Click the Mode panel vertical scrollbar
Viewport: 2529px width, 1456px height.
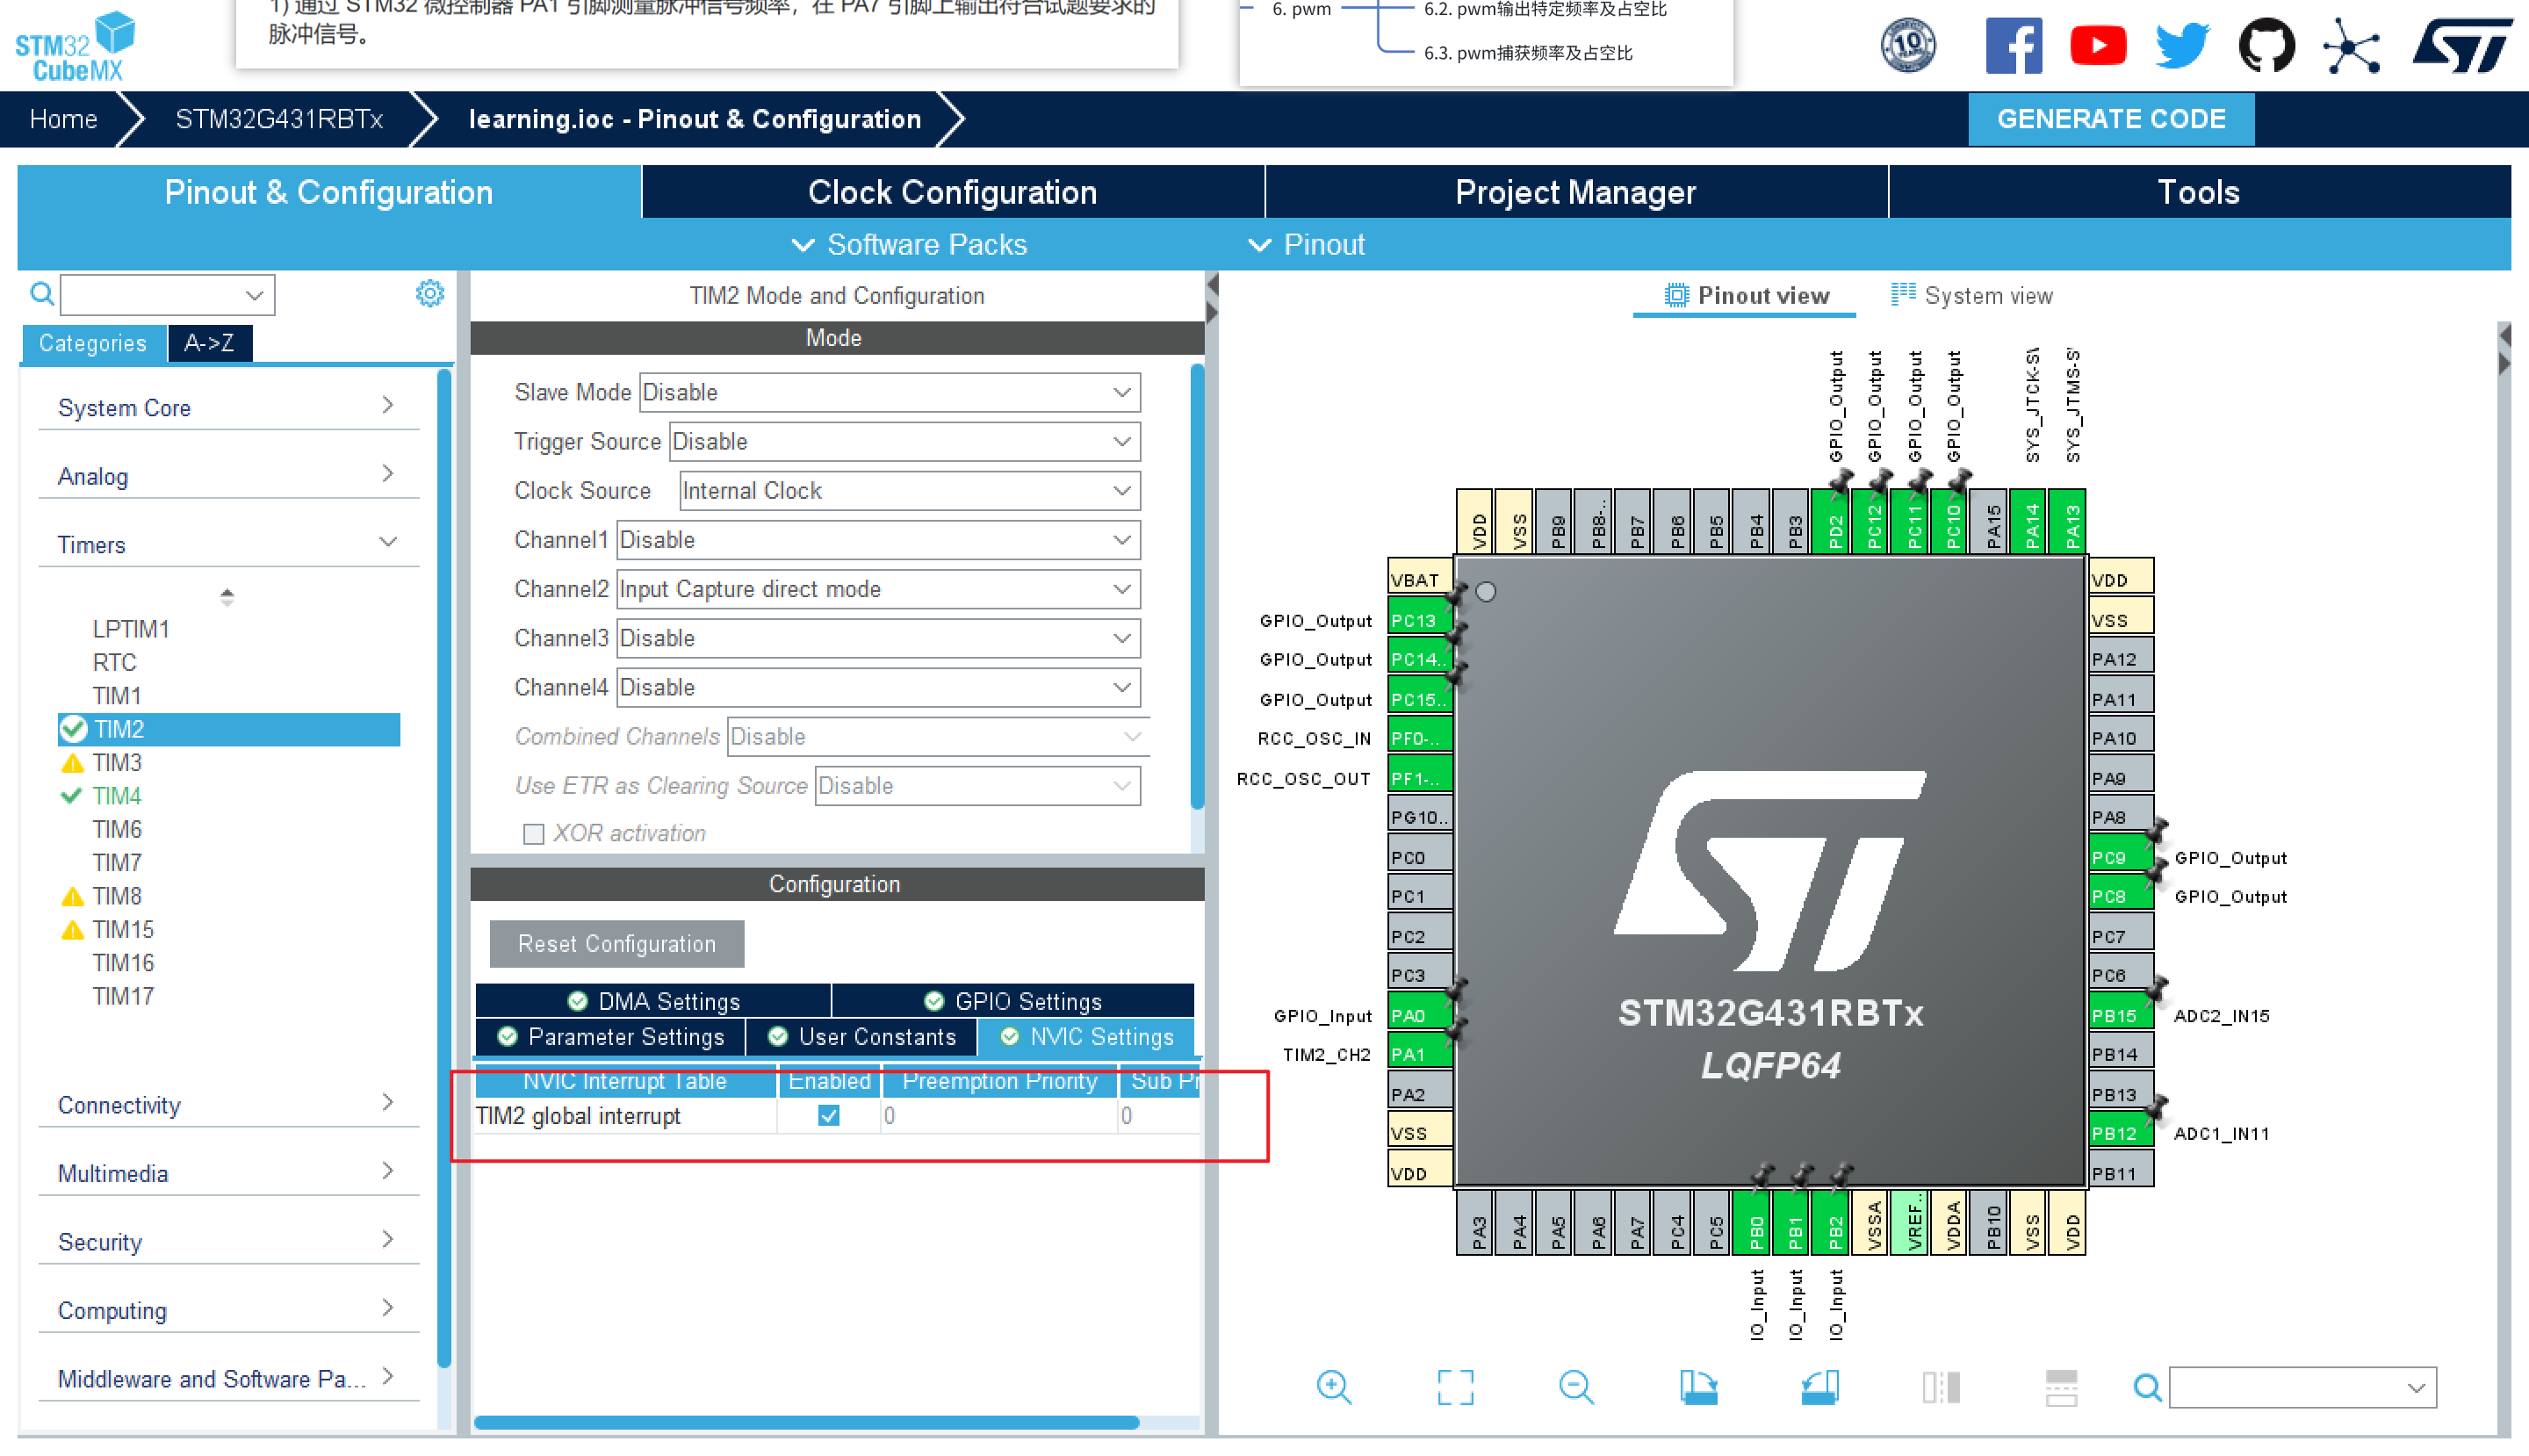1197,587
